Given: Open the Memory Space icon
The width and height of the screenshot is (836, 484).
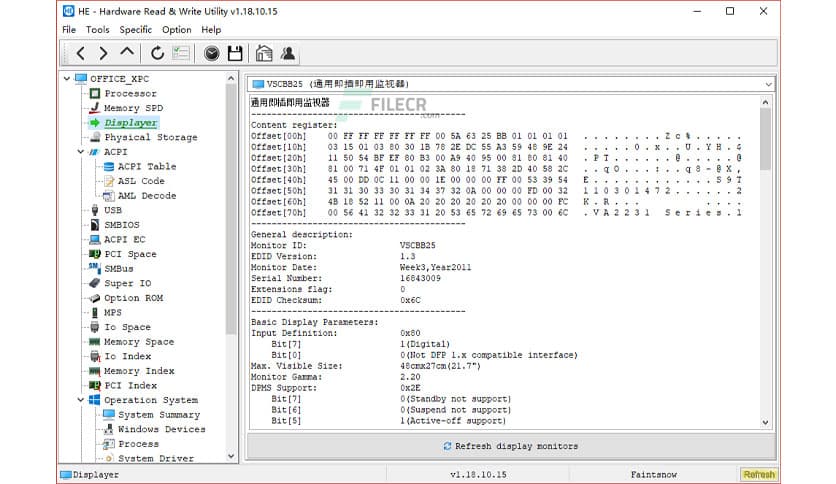Looking at the screenshot, I should (95, 342).
